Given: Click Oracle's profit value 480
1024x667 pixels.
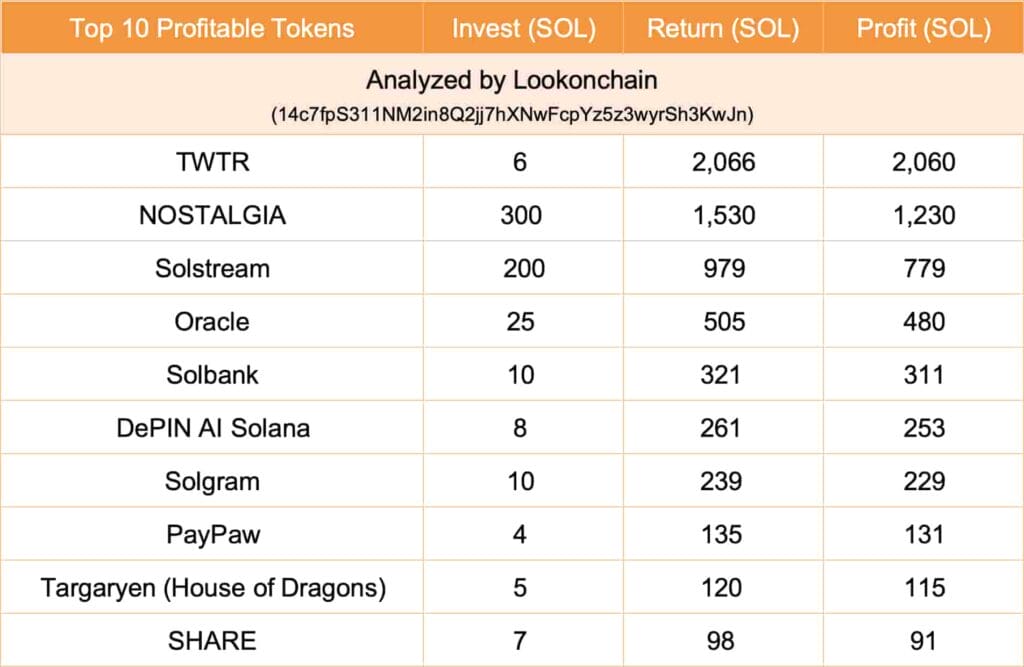Looking at the screenshot, I should click(923, 321).
